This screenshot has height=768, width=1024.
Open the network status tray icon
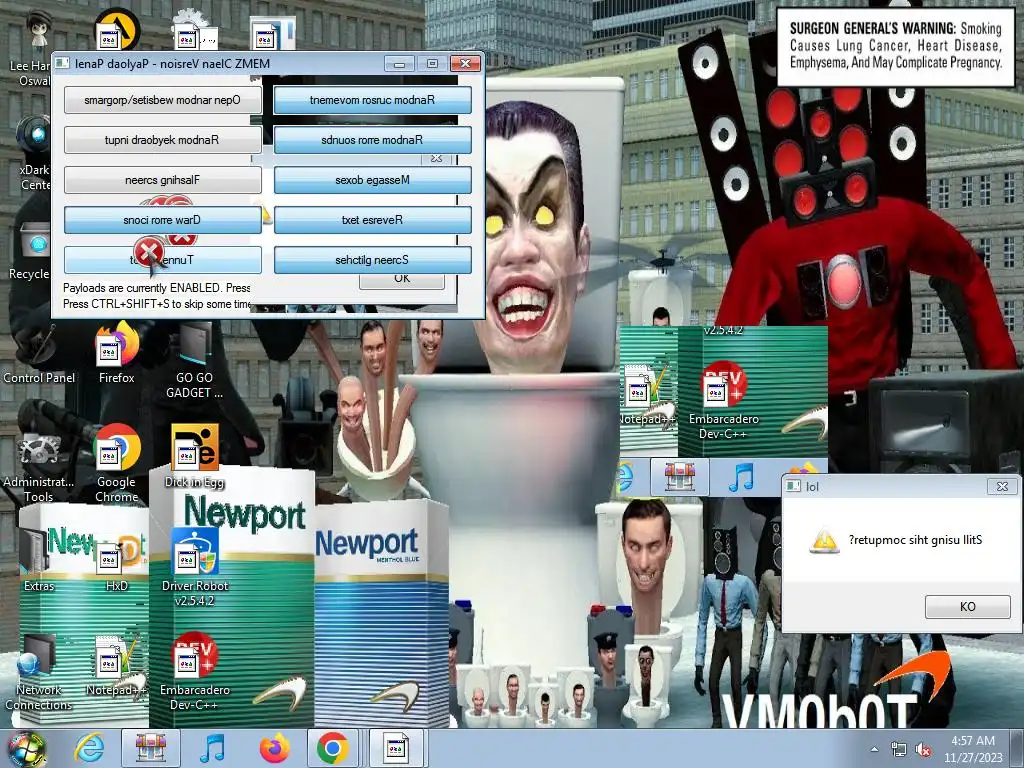tap(899, 750)
